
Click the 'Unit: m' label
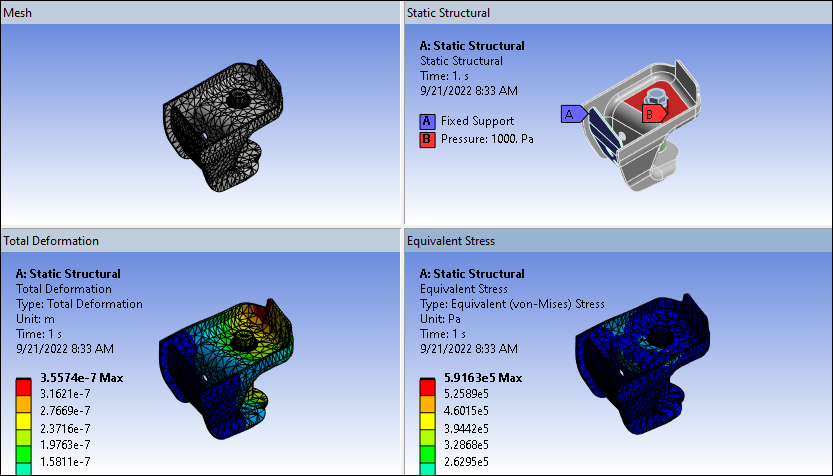pyautogui.click(x=35, y=319)
